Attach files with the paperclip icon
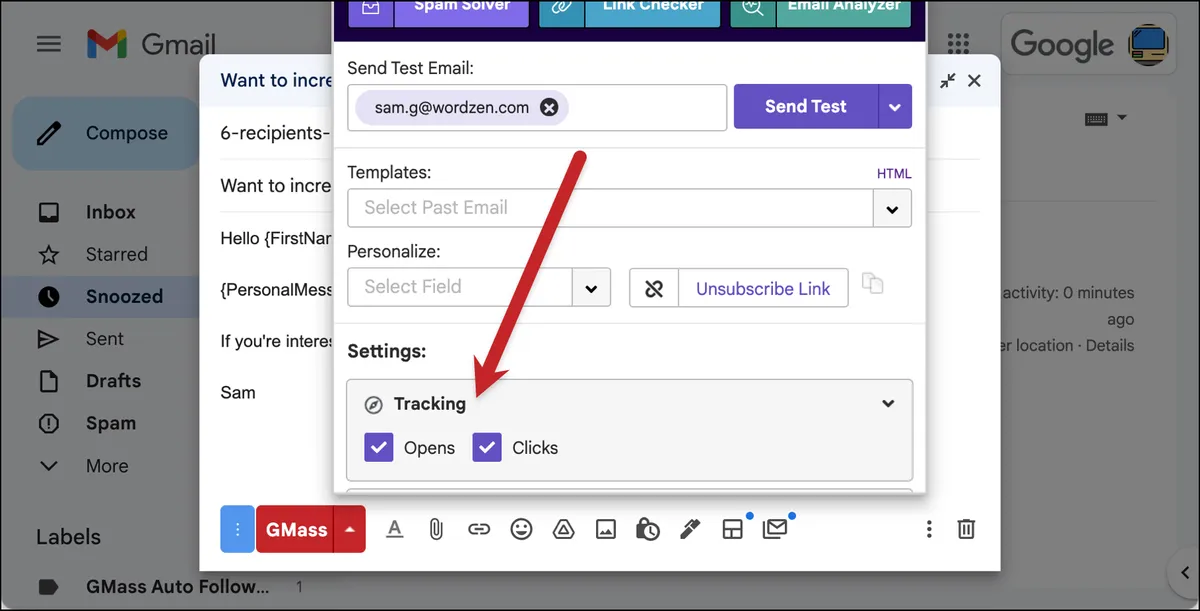Image resolution: width=1200 pixels, height=611 pixels. 436,529
